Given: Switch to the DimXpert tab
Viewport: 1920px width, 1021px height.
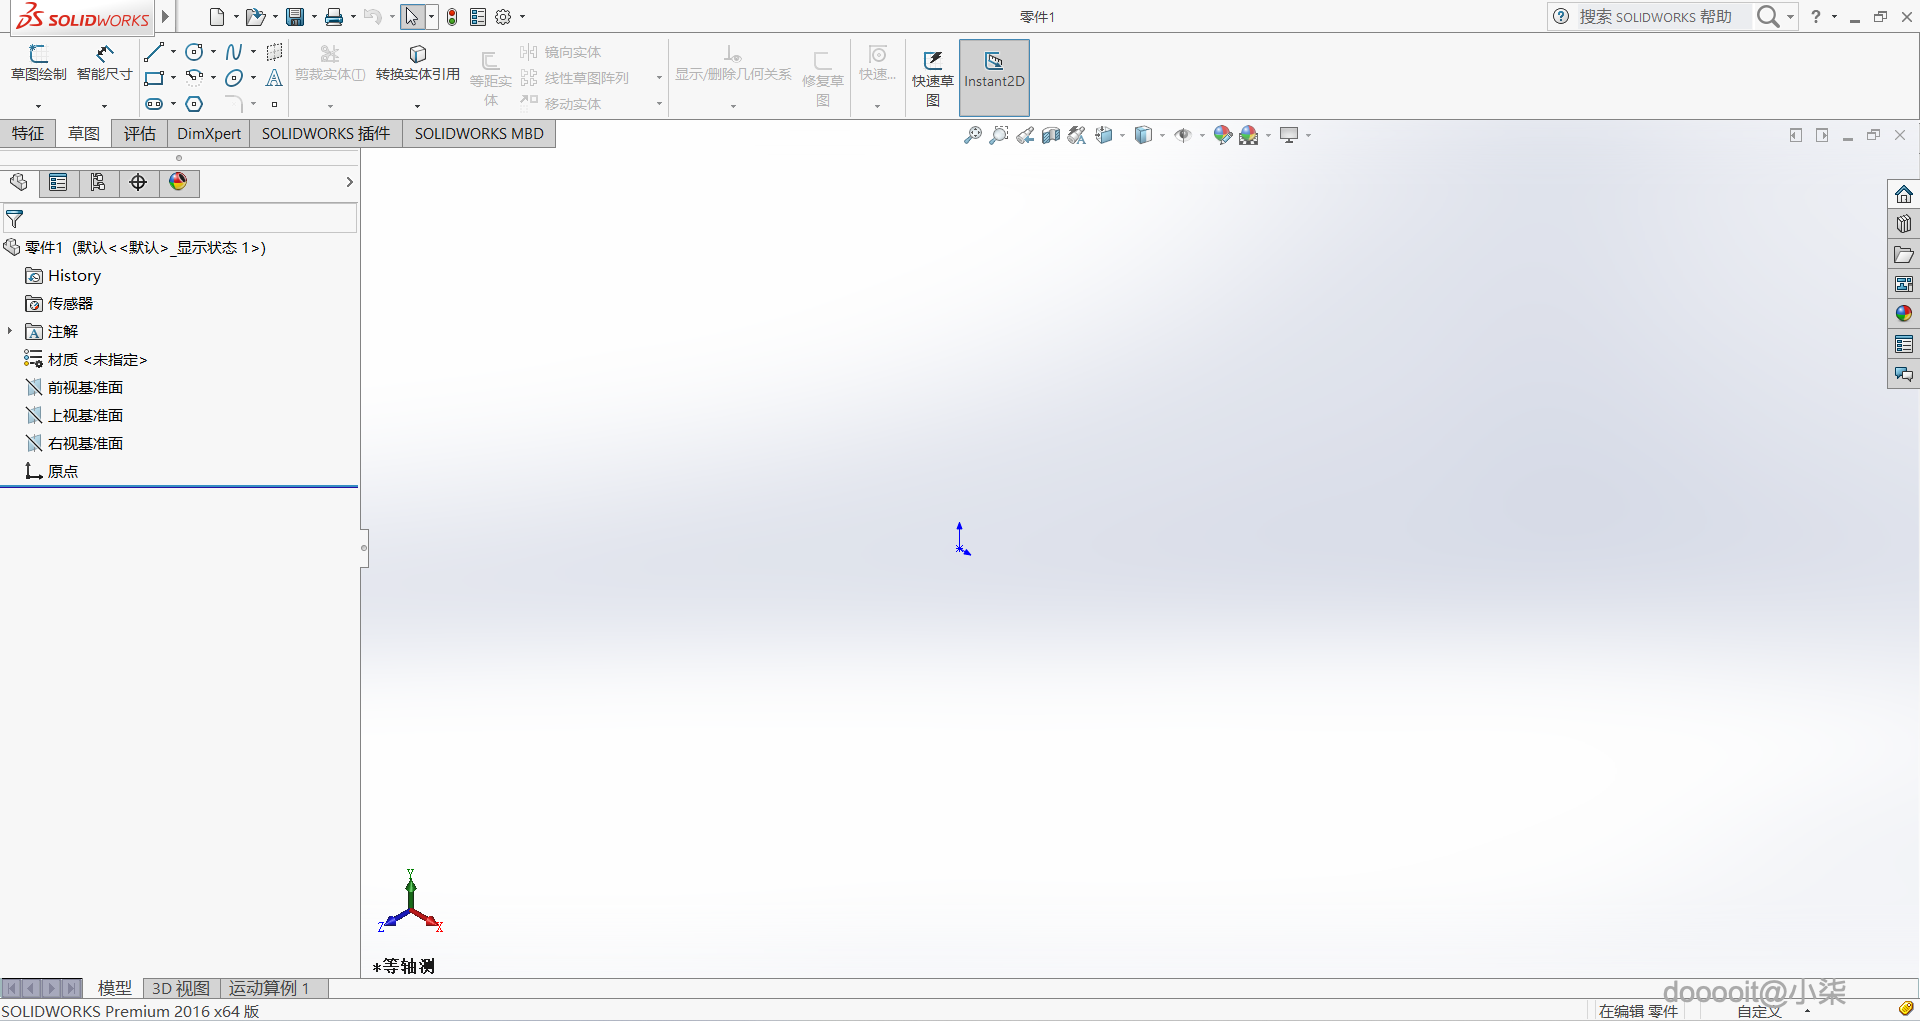Looking at the screenshot, I should pos(209,134).
